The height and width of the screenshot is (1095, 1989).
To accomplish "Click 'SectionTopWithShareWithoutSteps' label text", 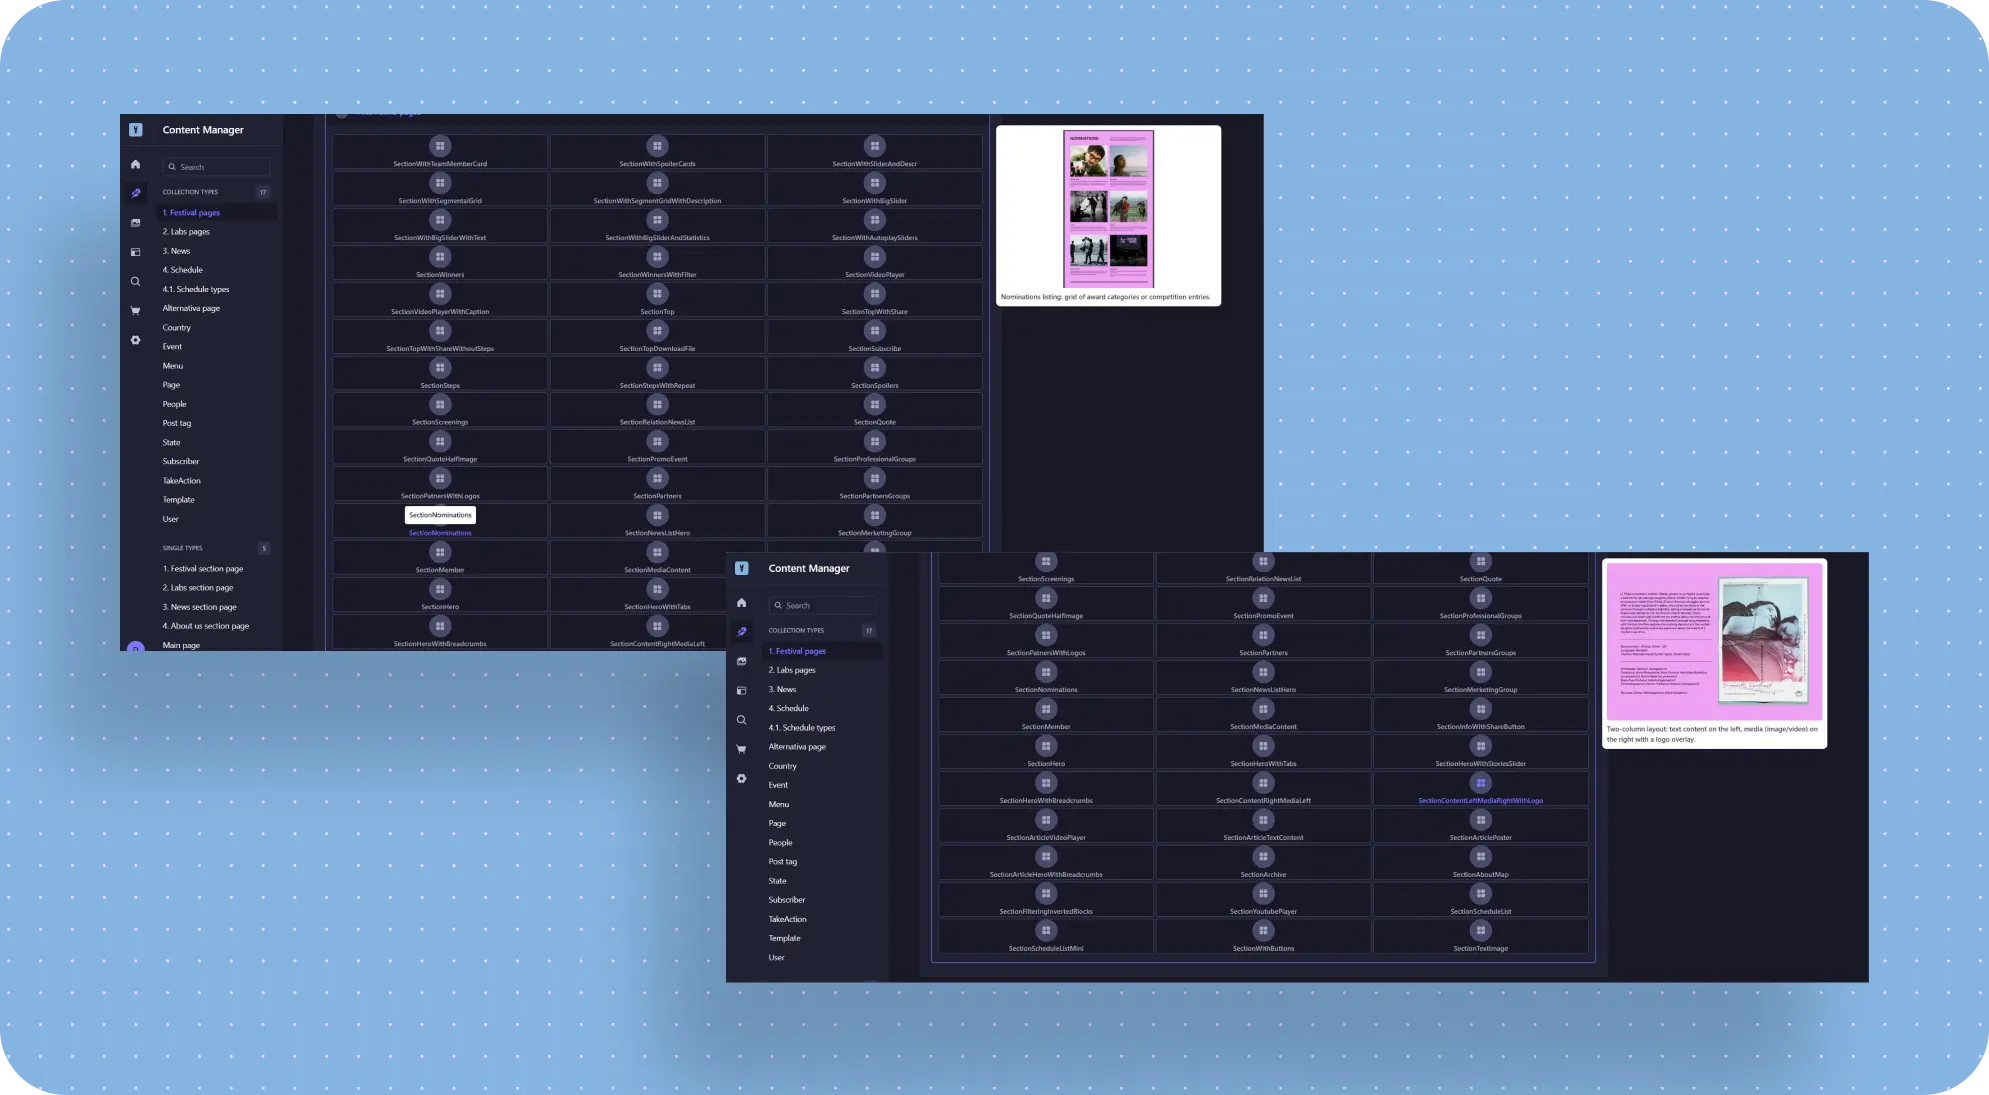I will tap(440, 349).
